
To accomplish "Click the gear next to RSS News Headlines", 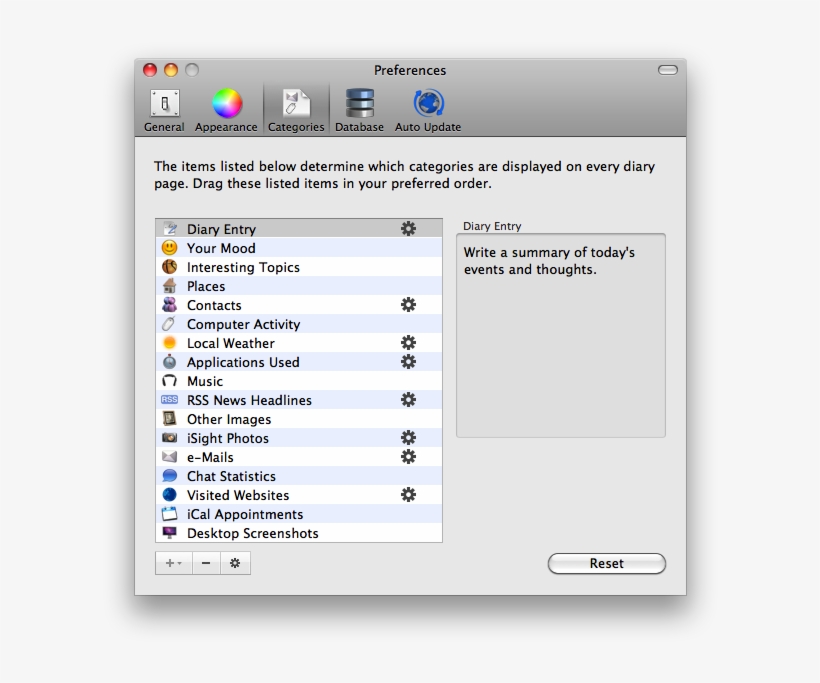I will point(408,400).
